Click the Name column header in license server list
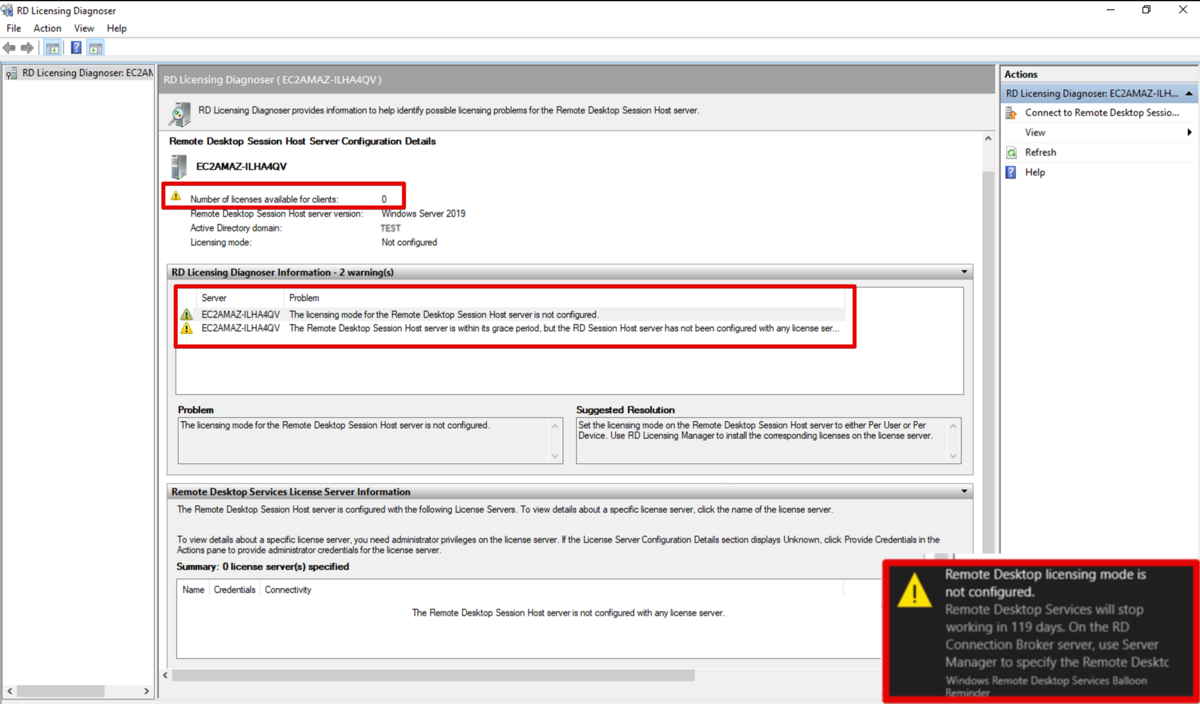Screen dimensions: 1200x704 coord(194,590)
